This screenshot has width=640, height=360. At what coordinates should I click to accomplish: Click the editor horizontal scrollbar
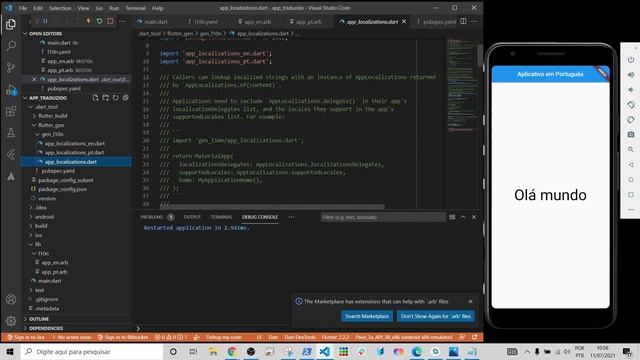pos(272,207)
